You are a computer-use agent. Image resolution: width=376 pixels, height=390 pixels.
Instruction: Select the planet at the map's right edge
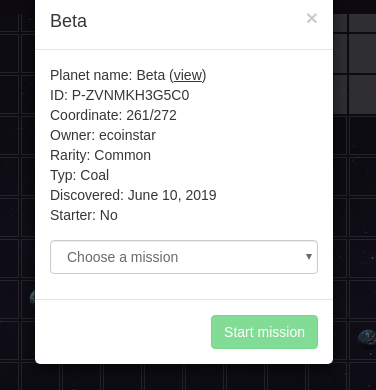pyautogui.click(x=367, y=339)
